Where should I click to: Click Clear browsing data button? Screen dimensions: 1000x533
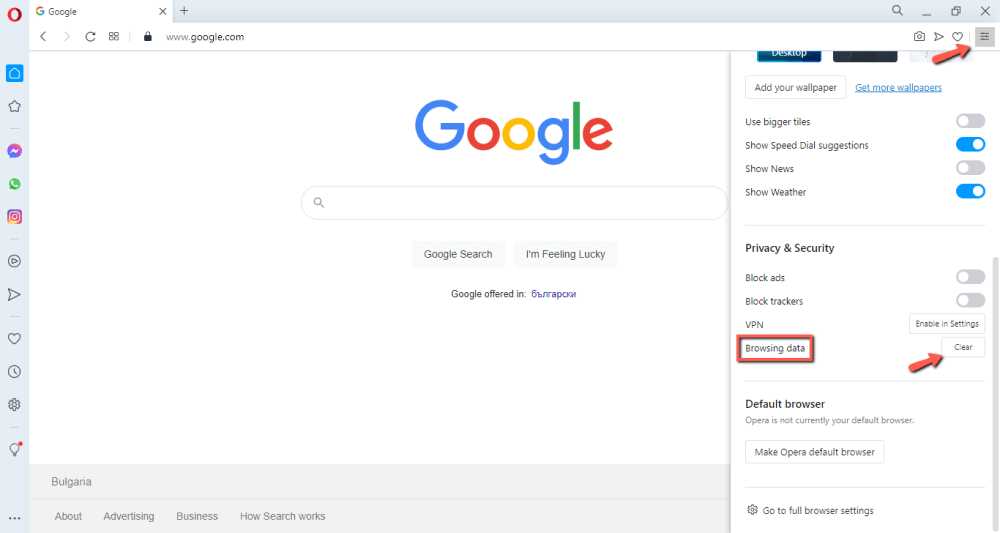click(x=963, y=347)
